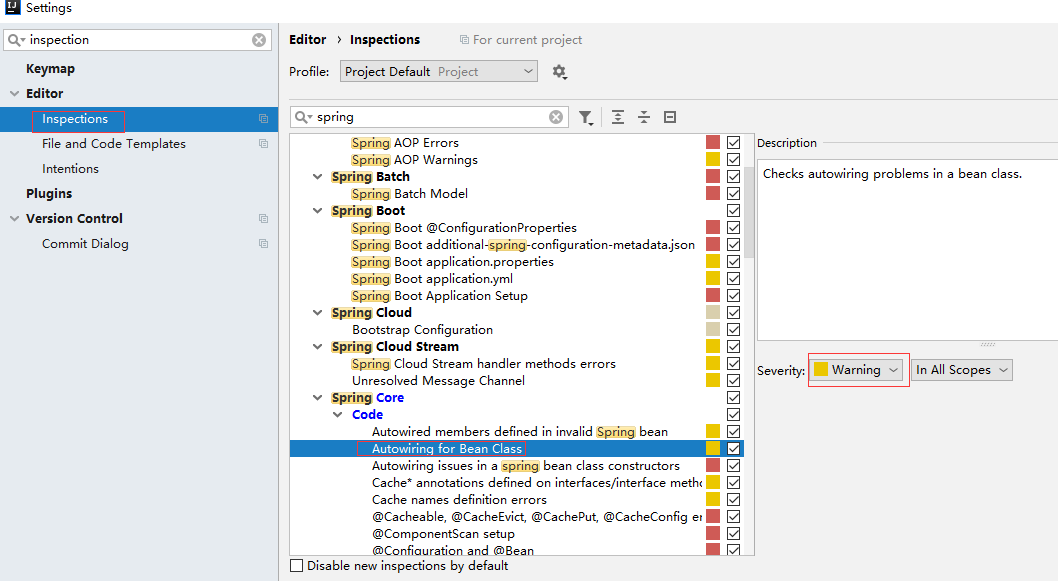Open the Severity 'Warning' dropdown
Screen dimensions: 1058x581
point(857,370)
